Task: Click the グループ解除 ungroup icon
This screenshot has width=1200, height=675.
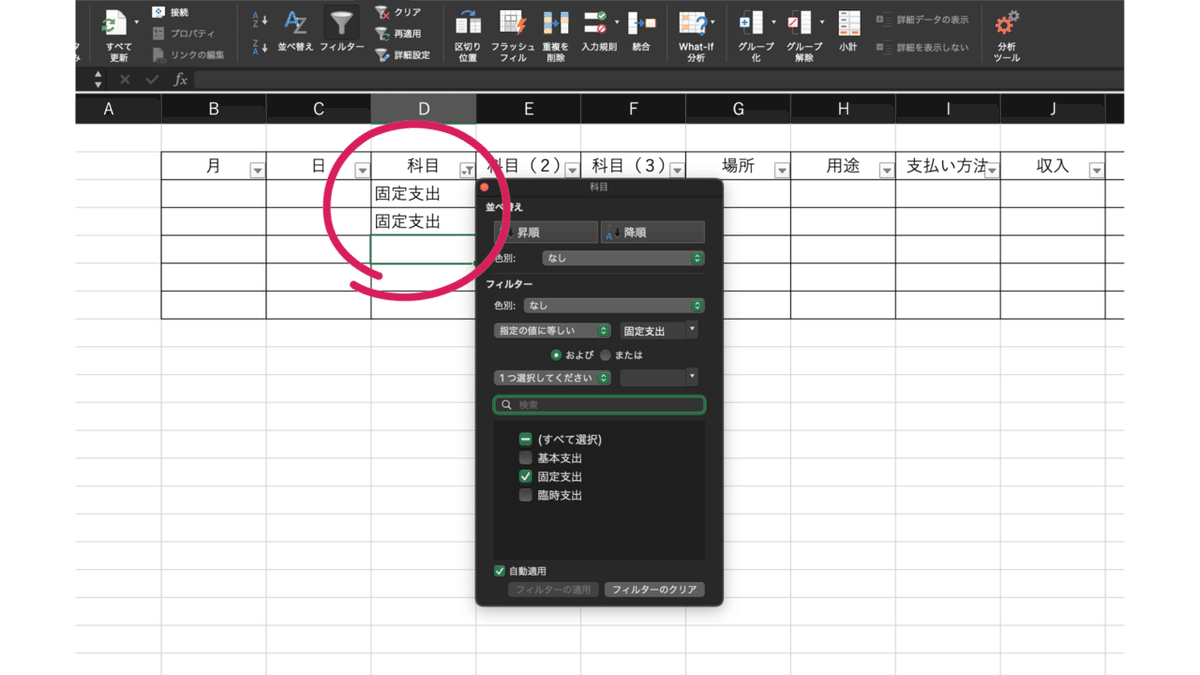Action: coord(800,23)
